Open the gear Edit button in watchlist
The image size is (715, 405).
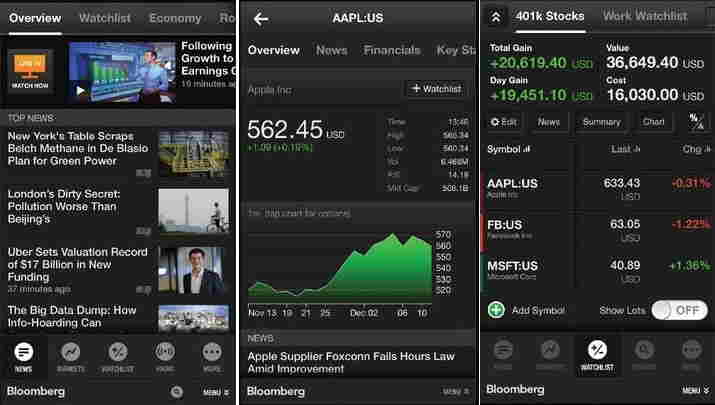point(503,122)
